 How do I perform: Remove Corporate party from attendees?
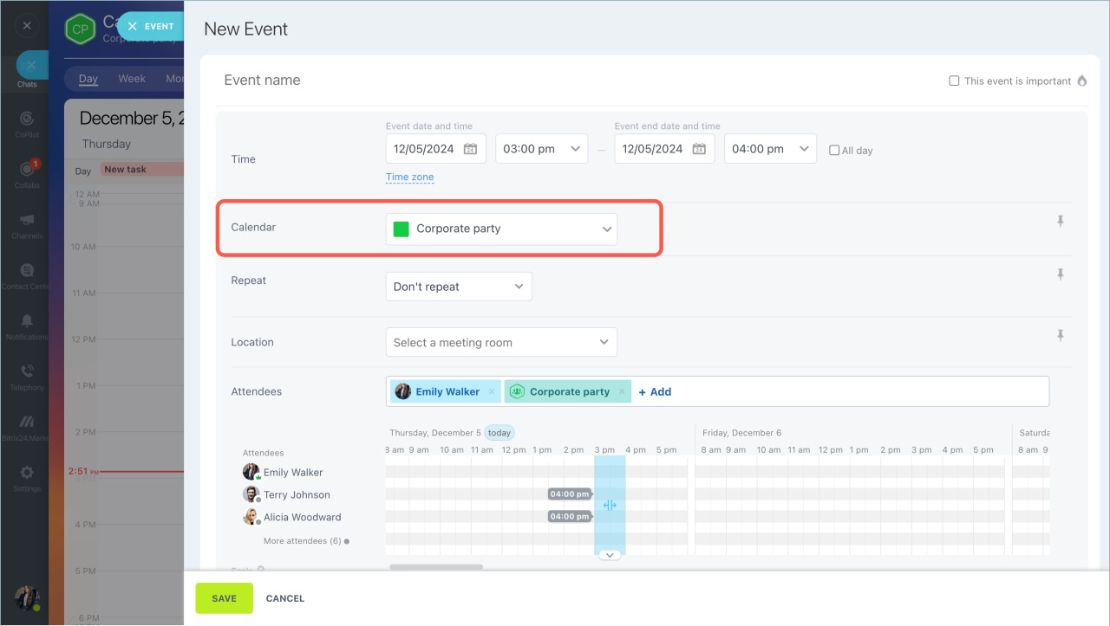point(622,392)
